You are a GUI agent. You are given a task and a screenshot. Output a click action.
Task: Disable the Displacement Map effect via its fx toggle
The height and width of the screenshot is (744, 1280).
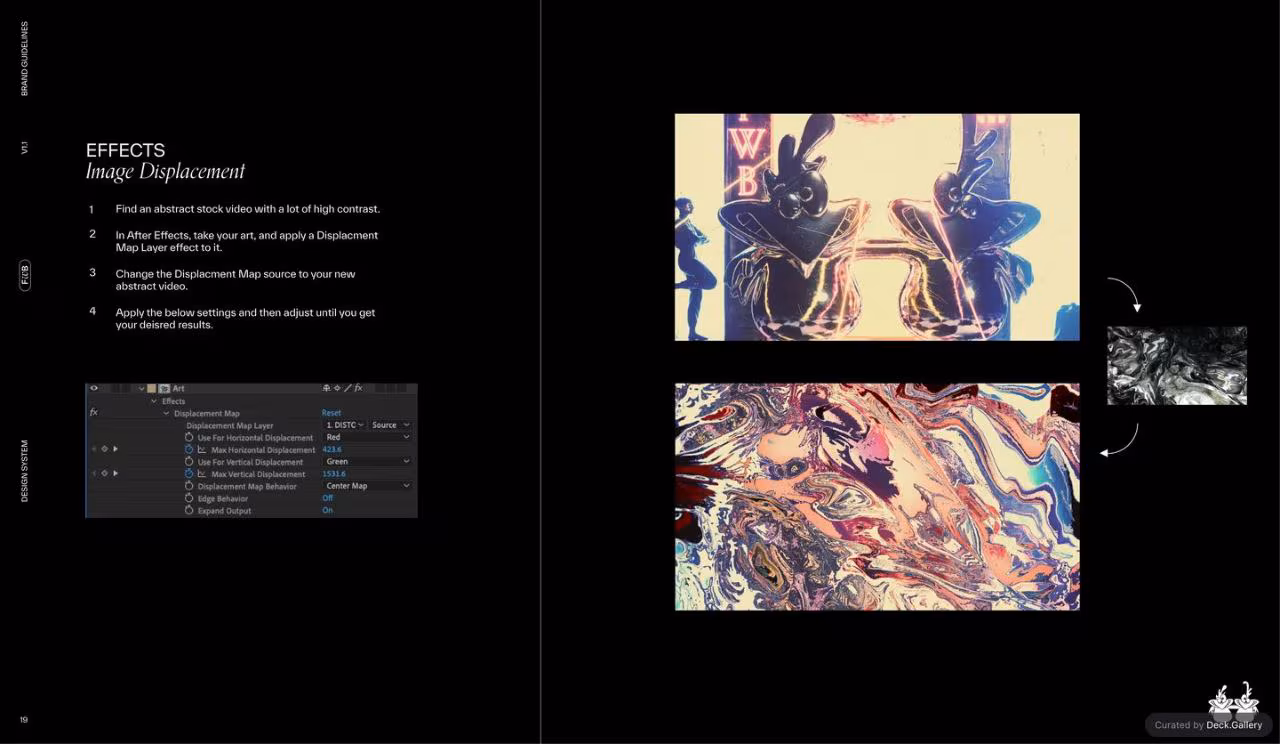[x=94, y=412]
